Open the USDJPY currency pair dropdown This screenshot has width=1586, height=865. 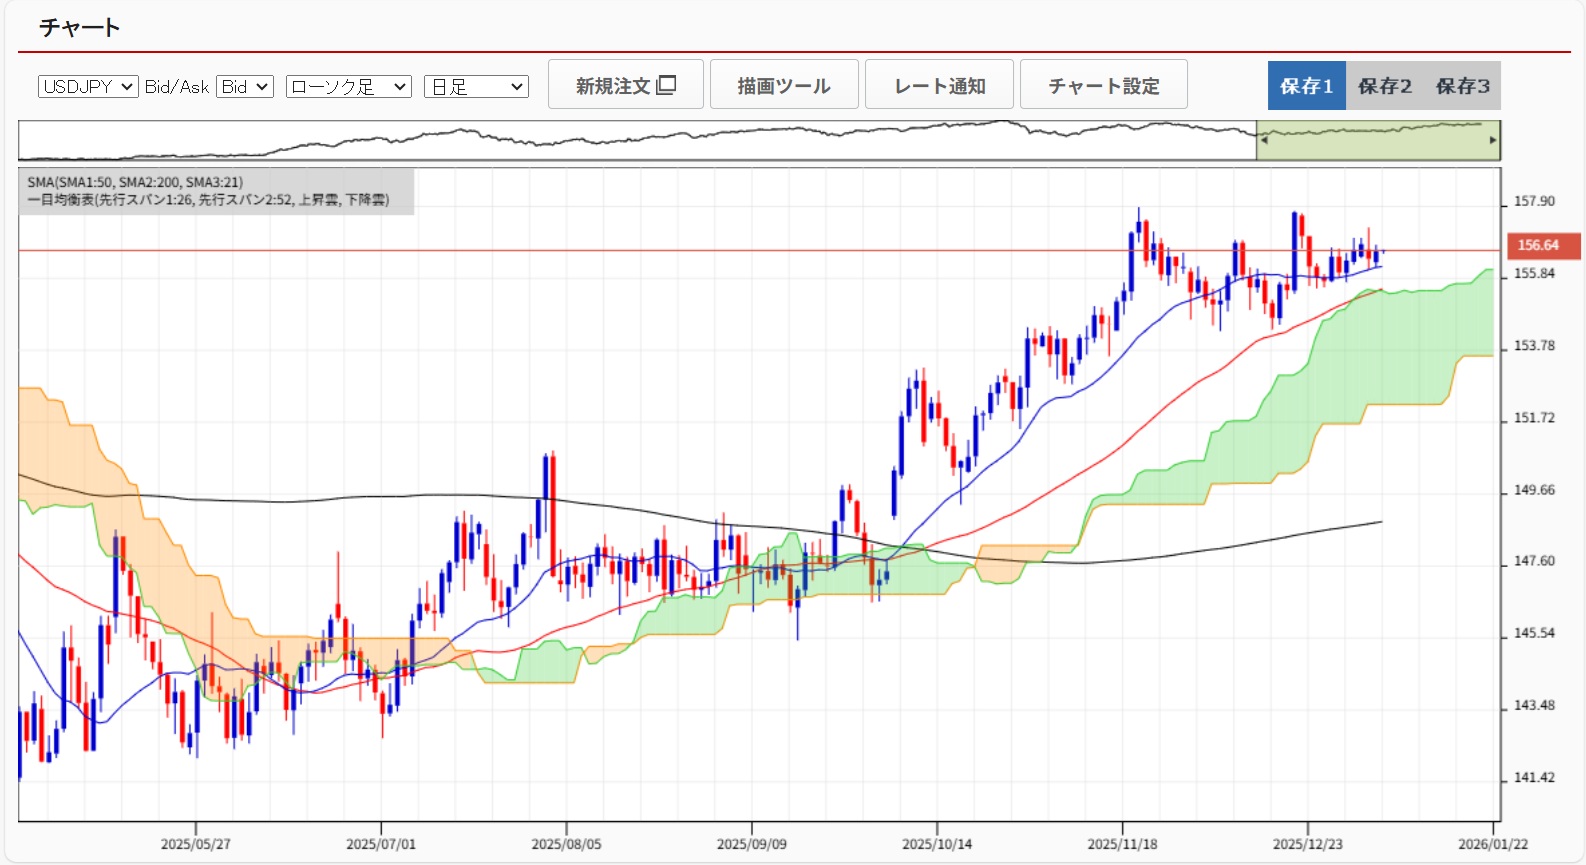88,87
